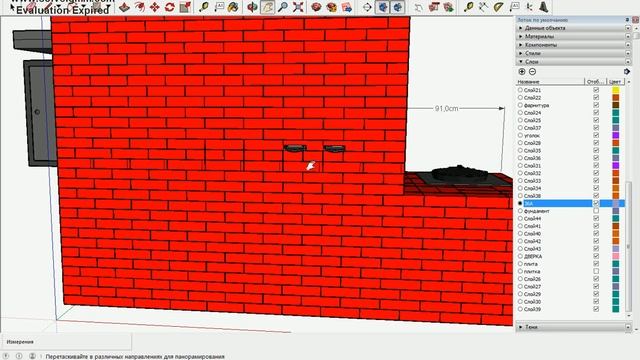Select the Zoom magnifier tool
This screenshot has width=640, height=360.
(282, 7)
